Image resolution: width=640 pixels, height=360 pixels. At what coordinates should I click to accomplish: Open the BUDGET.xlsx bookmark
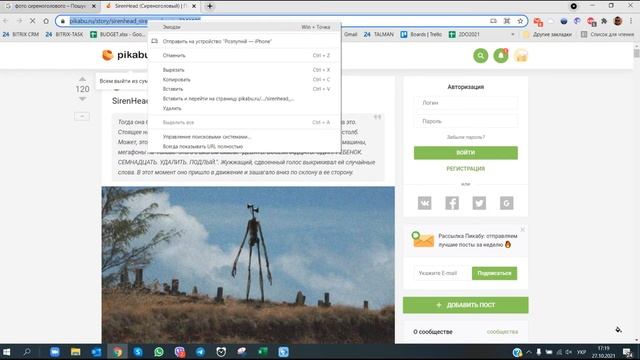pos(118,34)
